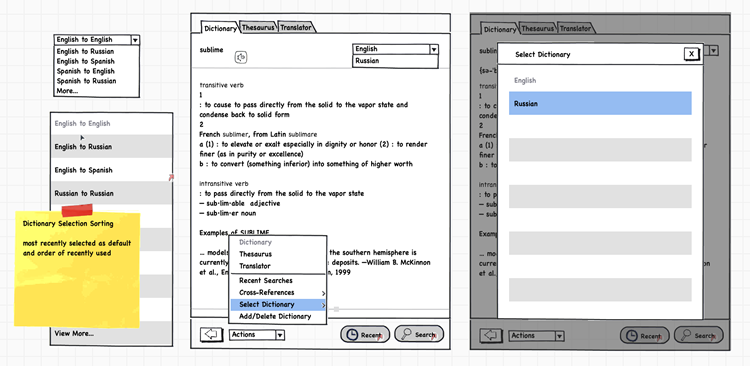
Task: Expand the English to English dropdown arrow
Action: pyautogui.click(x=135, y=40)
